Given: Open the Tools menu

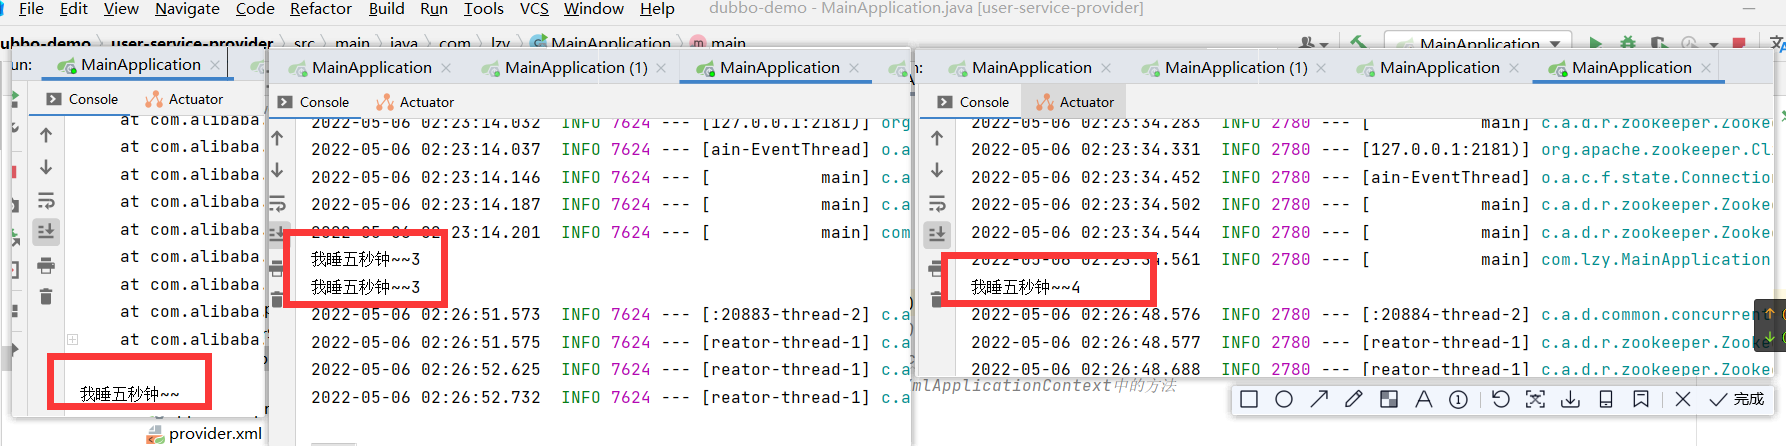Looking at the screenshot, I should pyautogui.click(x=483, y=9).
